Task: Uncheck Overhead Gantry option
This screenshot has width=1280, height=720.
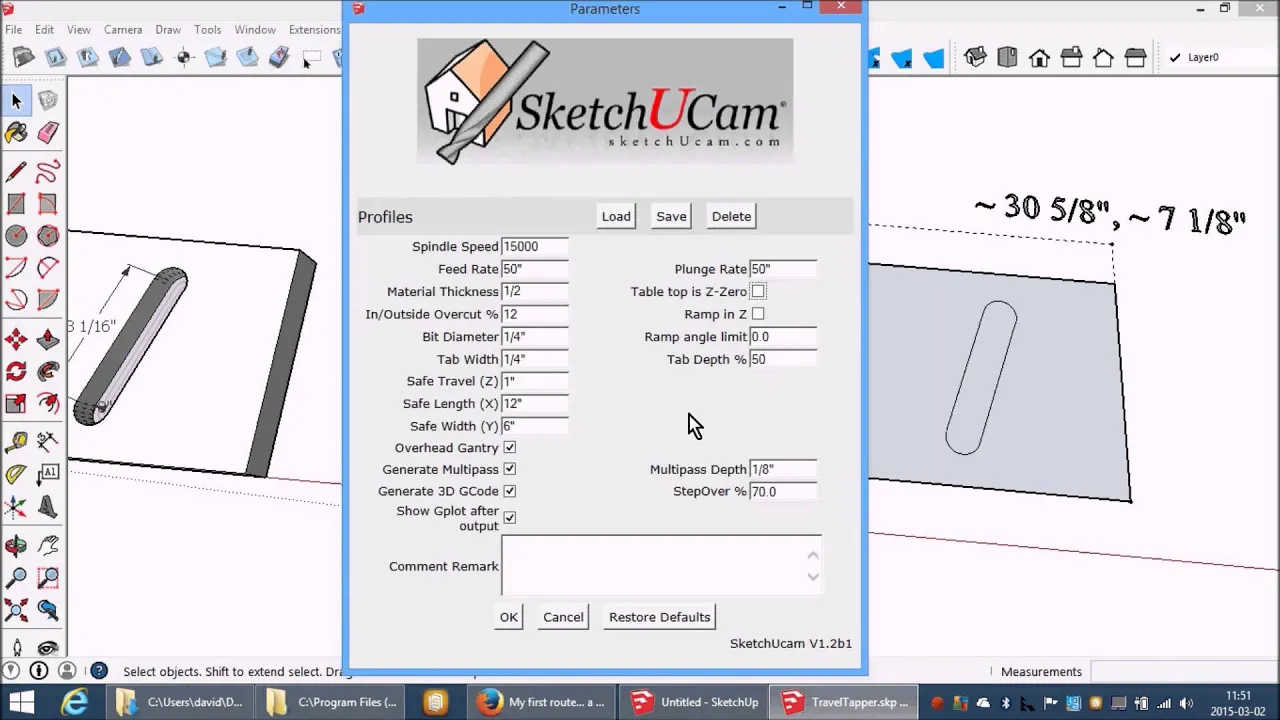Action: (509, 448)
